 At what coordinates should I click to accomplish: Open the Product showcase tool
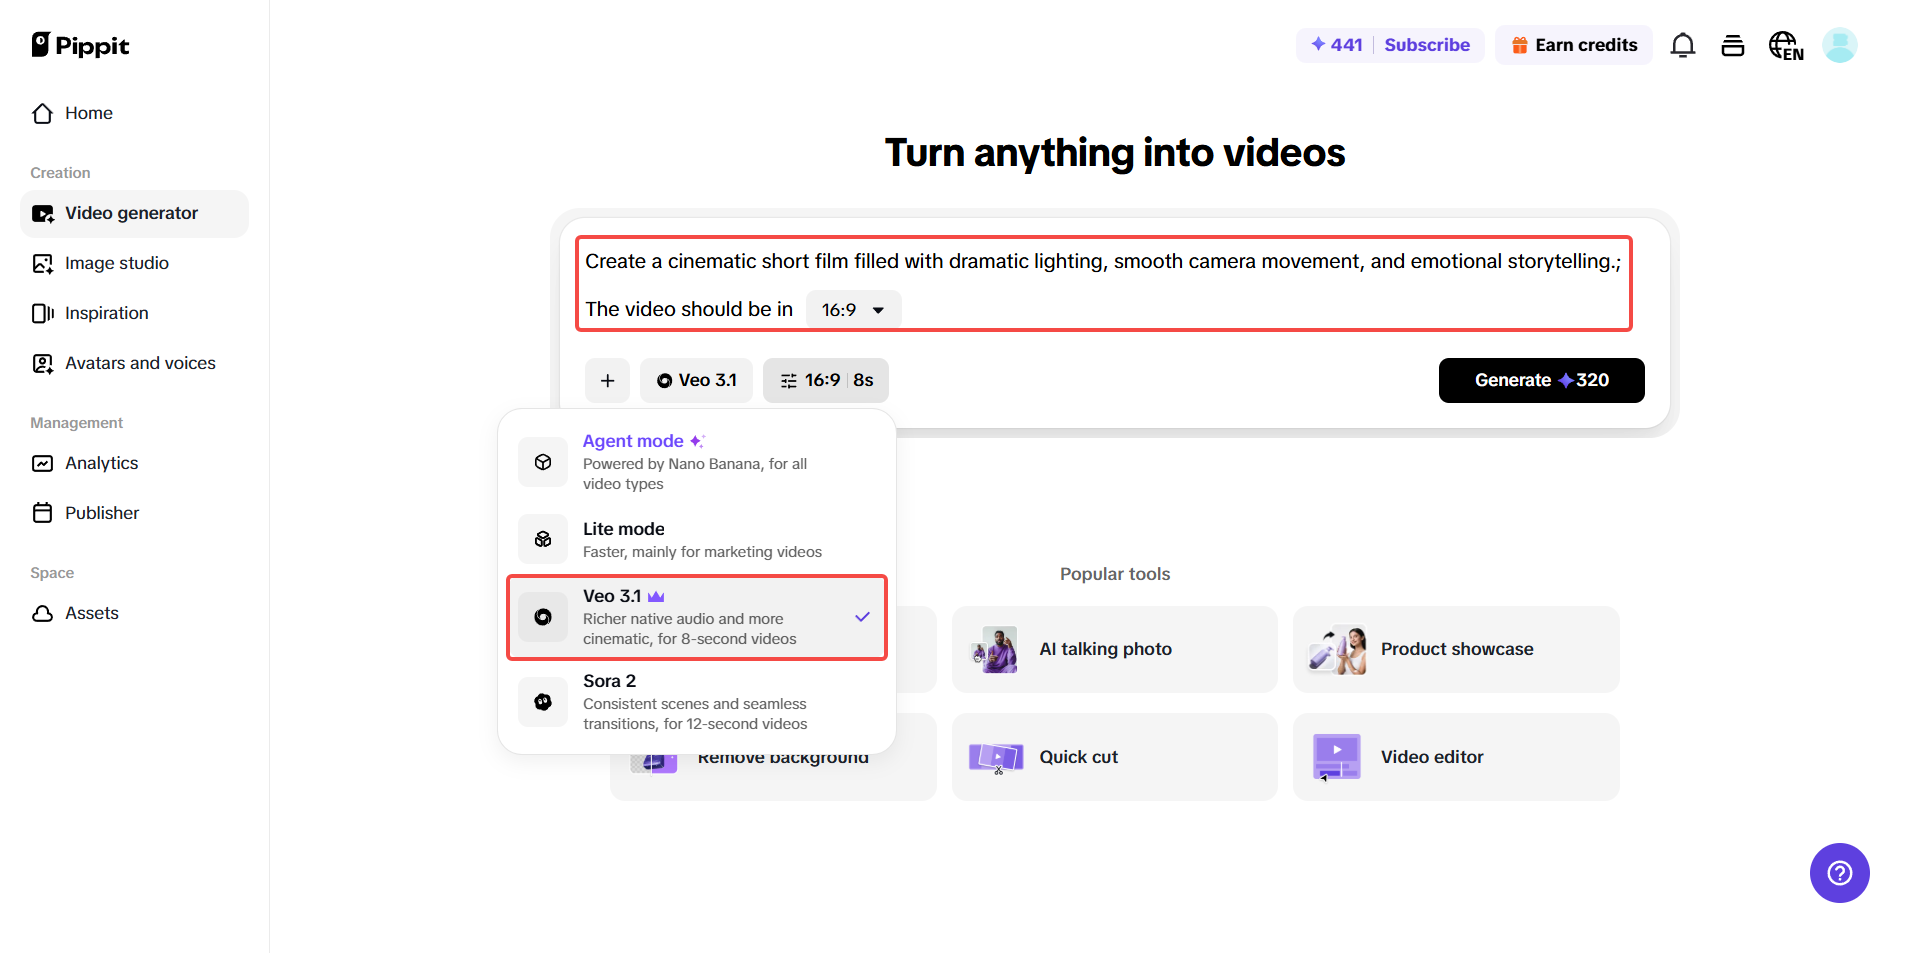pos(1456,649)
